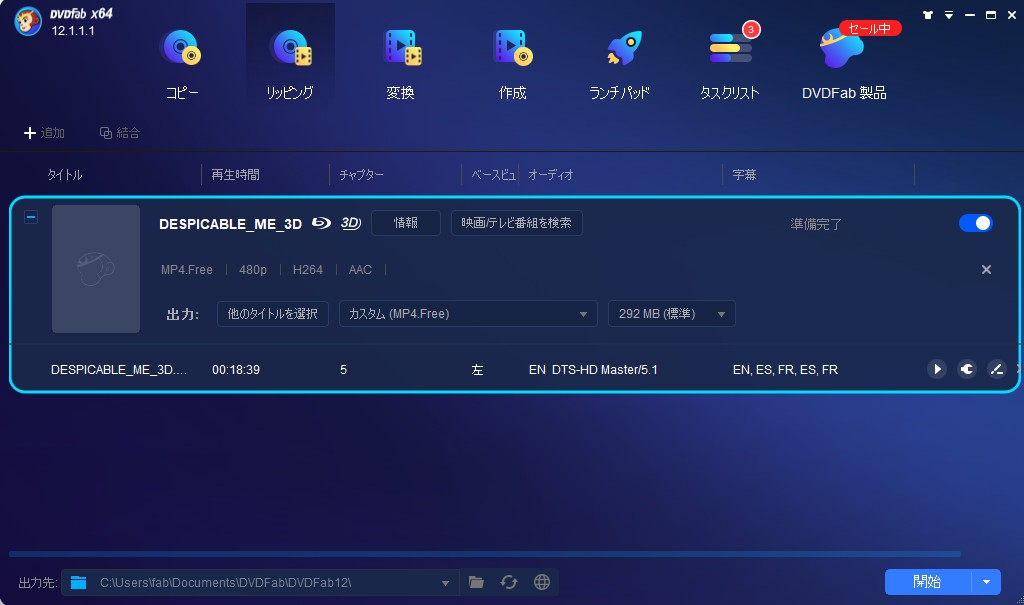Viewport: 1024px width, 605px height.
Task: Click the MP4.Free format label
Action: (187, 269)
